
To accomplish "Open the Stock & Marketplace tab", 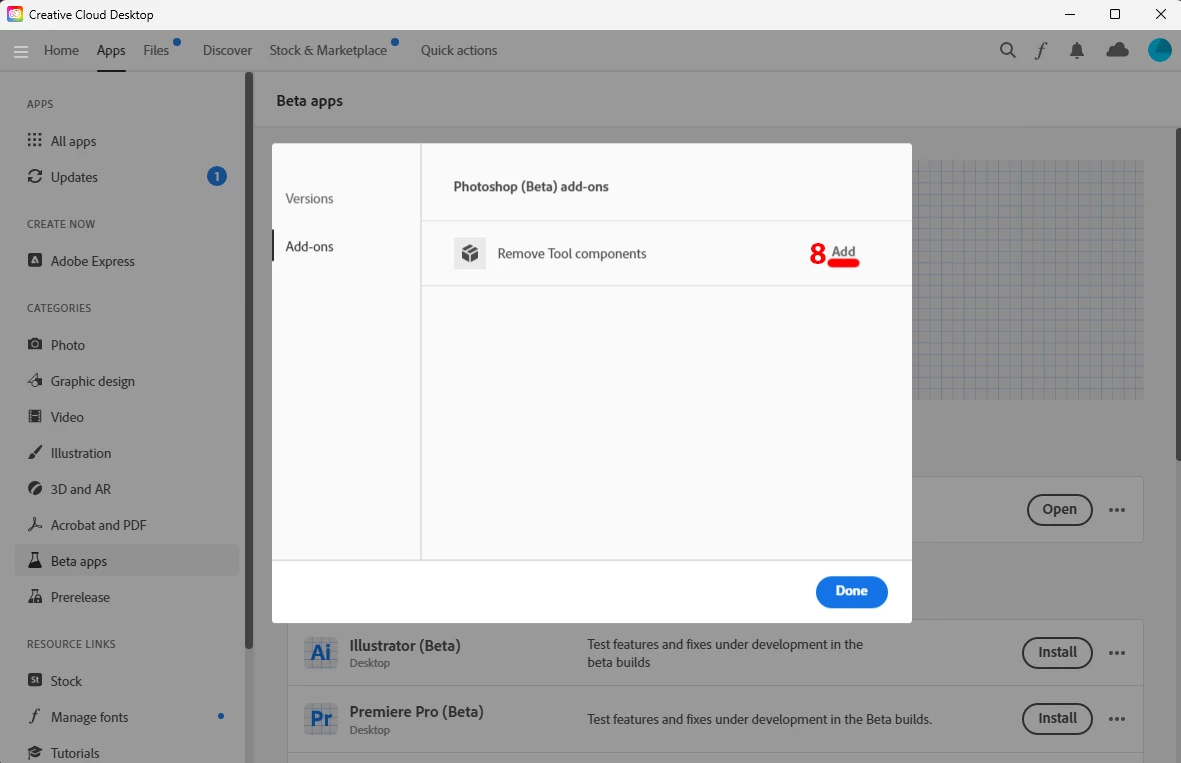I will (328, 50).
